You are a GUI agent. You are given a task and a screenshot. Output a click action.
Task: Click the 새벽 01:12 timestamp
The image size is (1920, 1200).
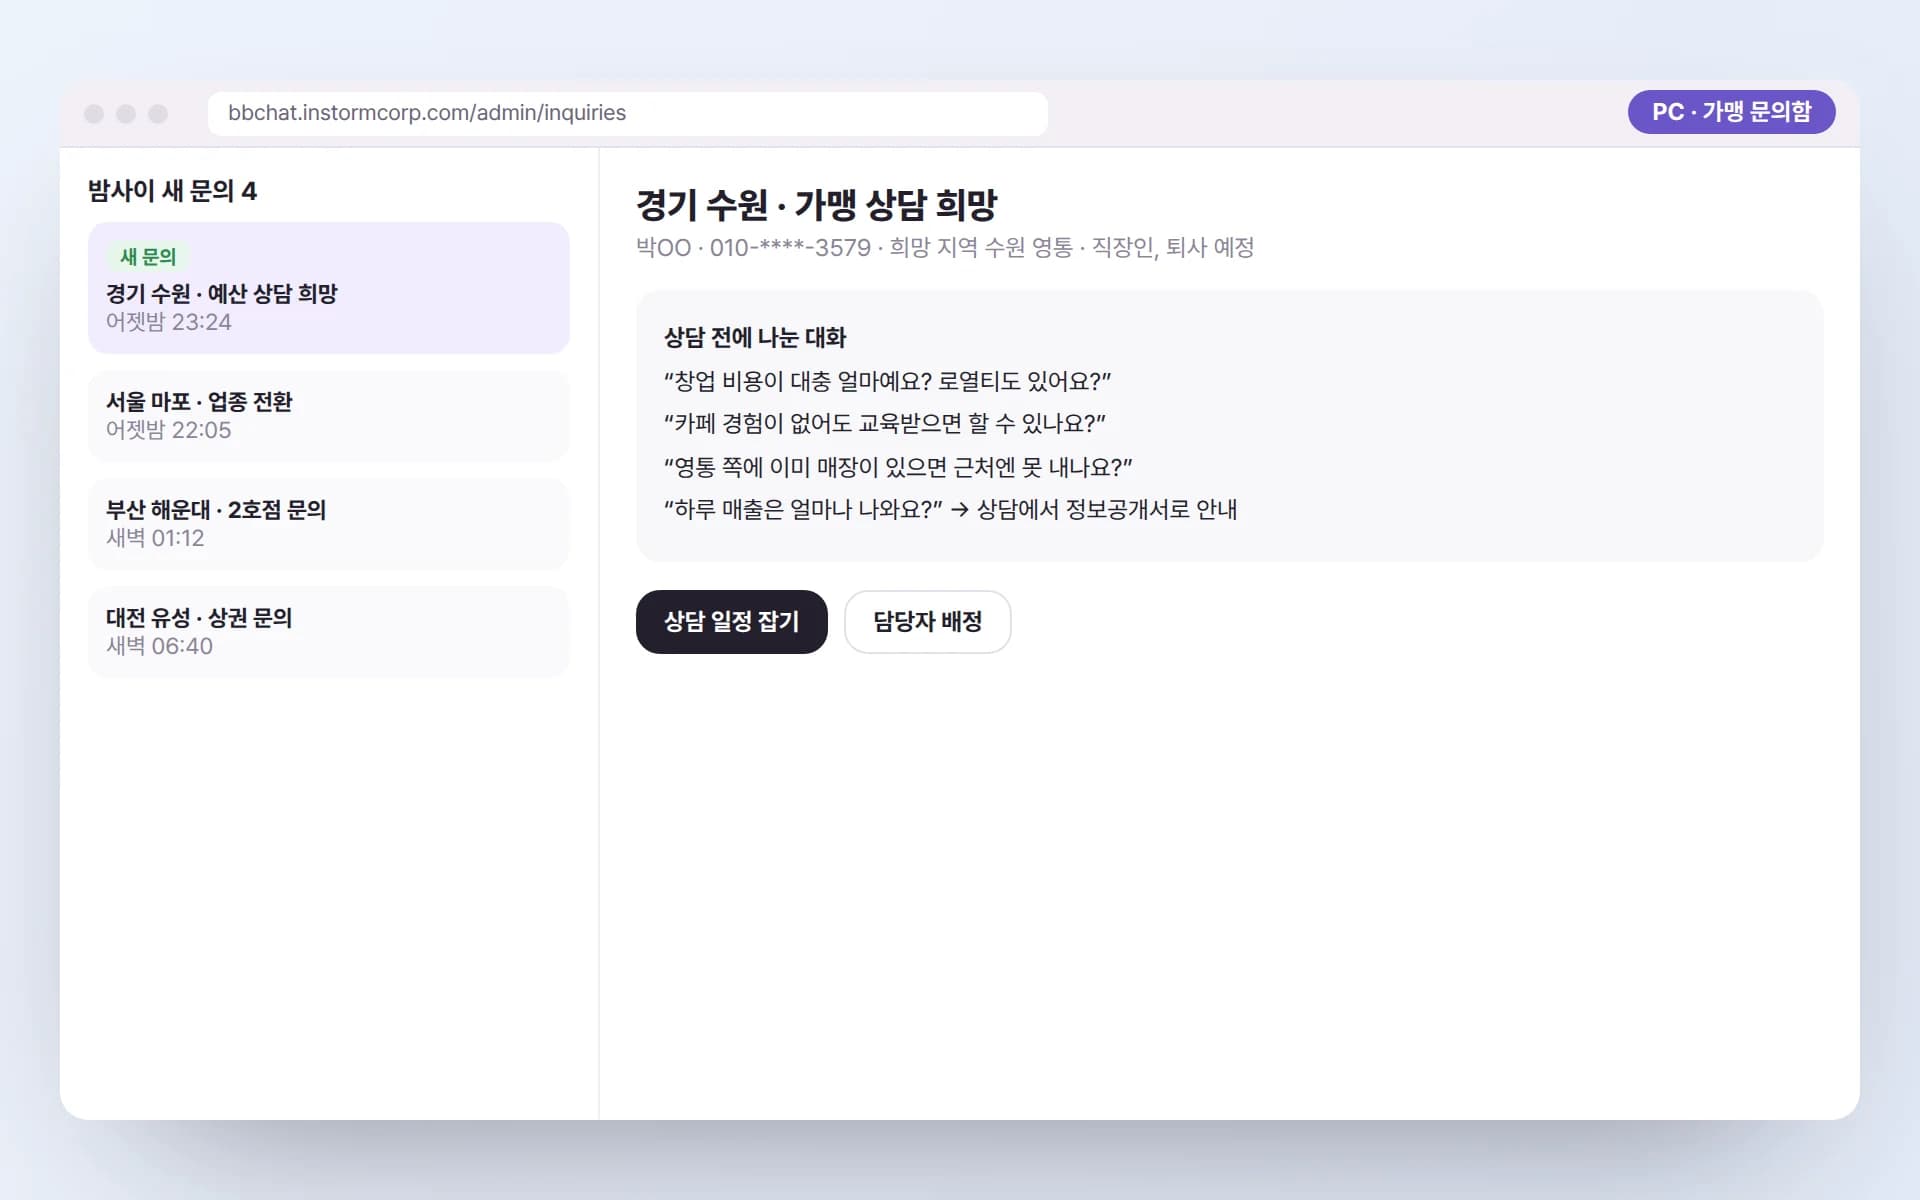click(x=155, y=538)
